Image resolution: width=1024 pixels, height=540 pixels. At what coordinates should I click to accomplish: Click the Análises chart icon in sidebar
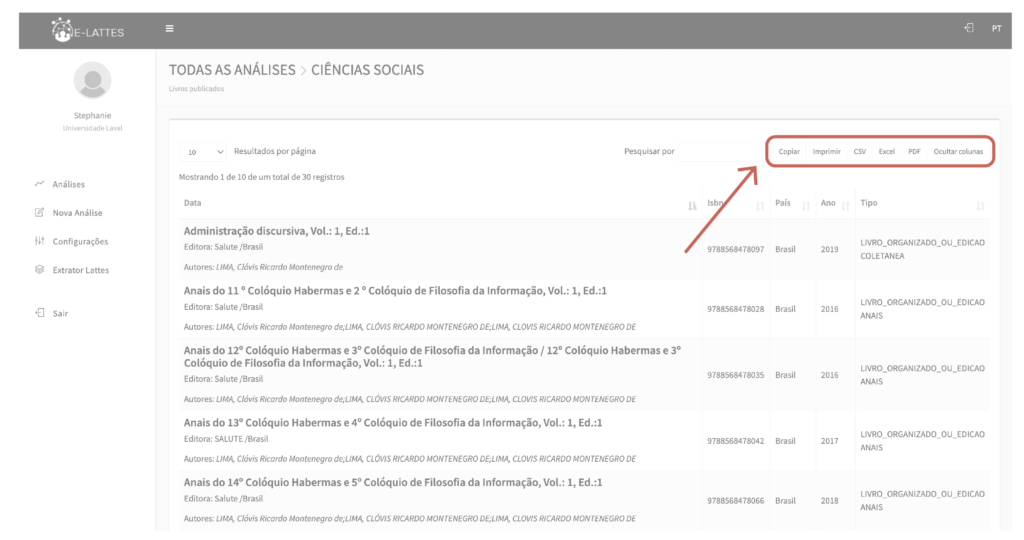(39, 184)
